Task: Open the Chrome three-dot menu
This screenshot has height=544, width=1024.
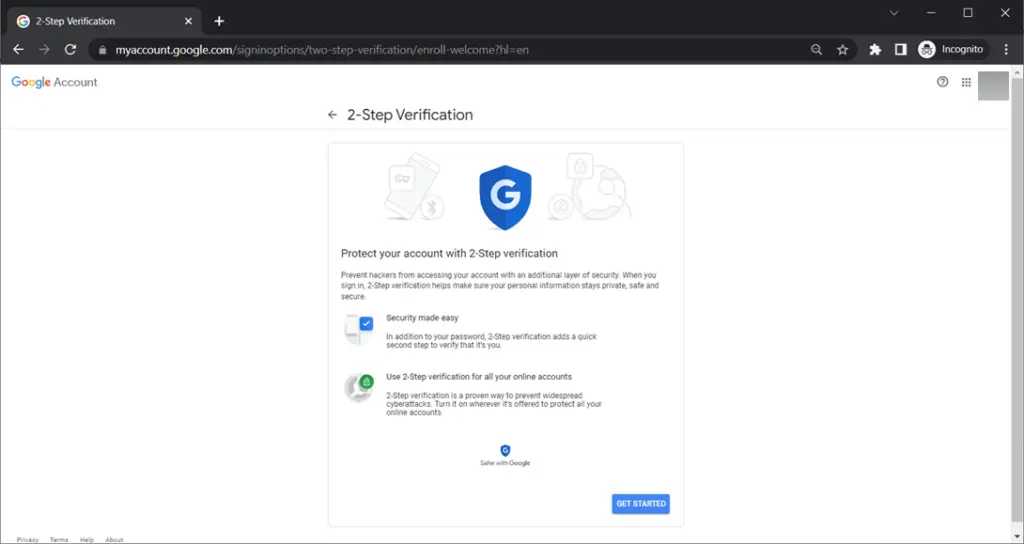Action: (1006, 50)
